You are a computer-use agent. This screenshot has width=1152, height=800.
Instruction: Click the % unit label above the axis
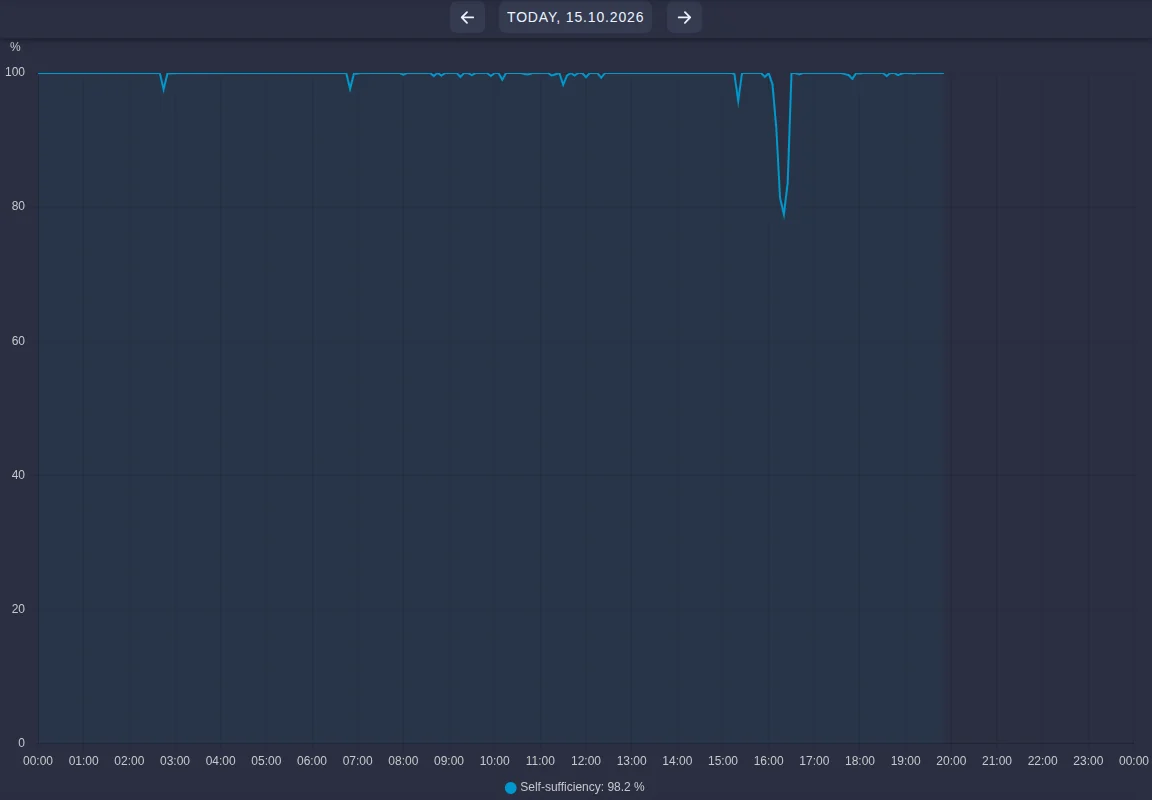click(15, 47)
